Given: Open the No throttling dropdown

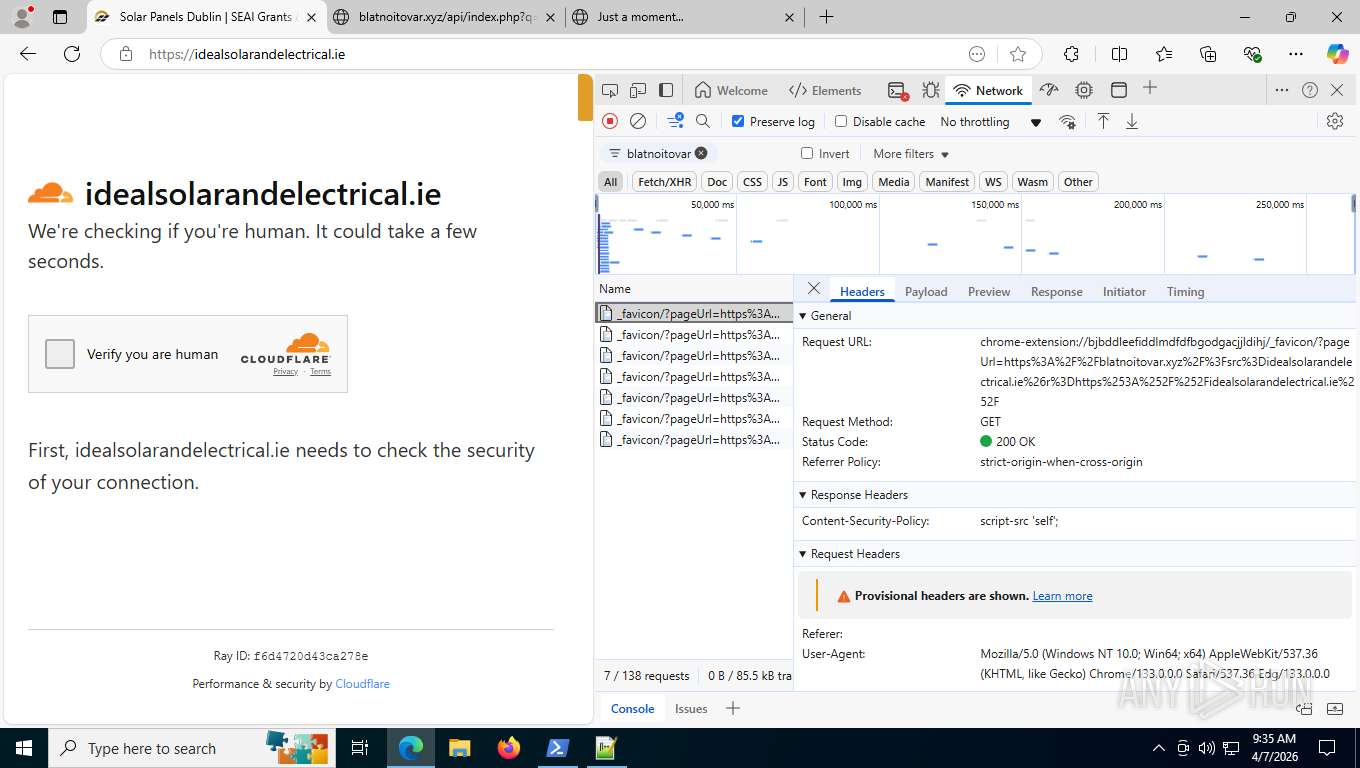Looking at the screenshot, I should tap(991, 122).
